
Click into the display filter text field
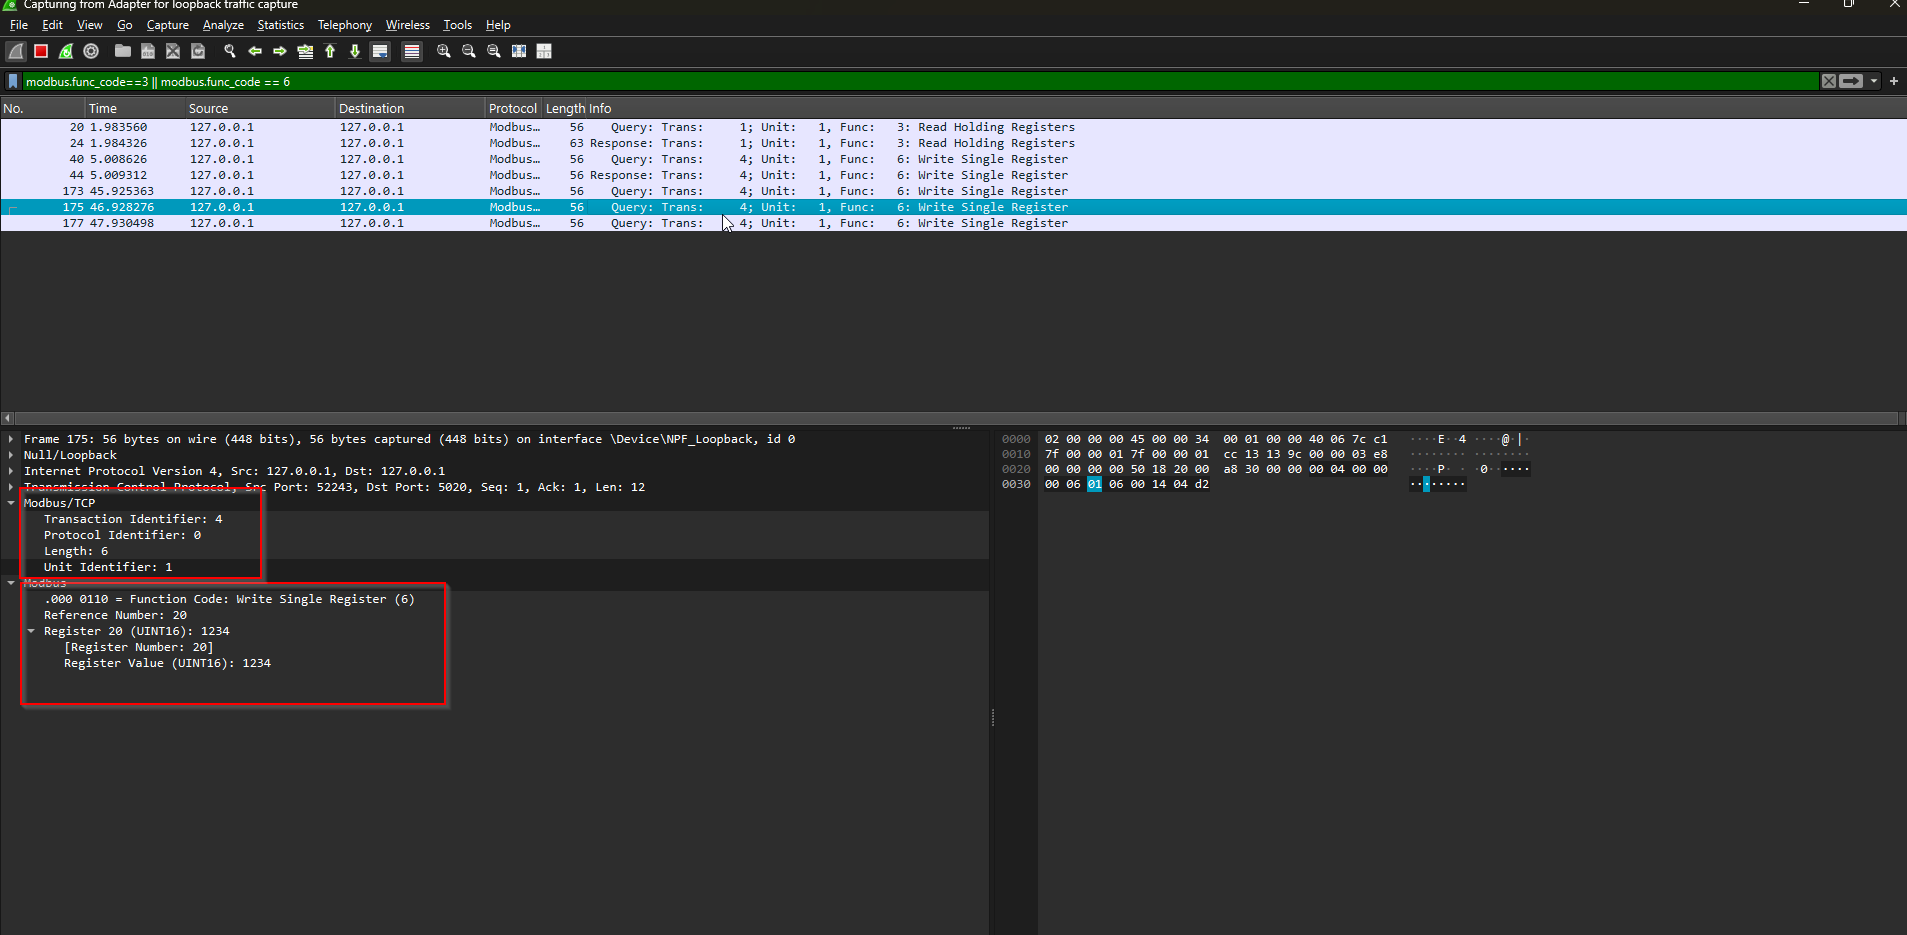pyautogui.click(x=920, y=81)
